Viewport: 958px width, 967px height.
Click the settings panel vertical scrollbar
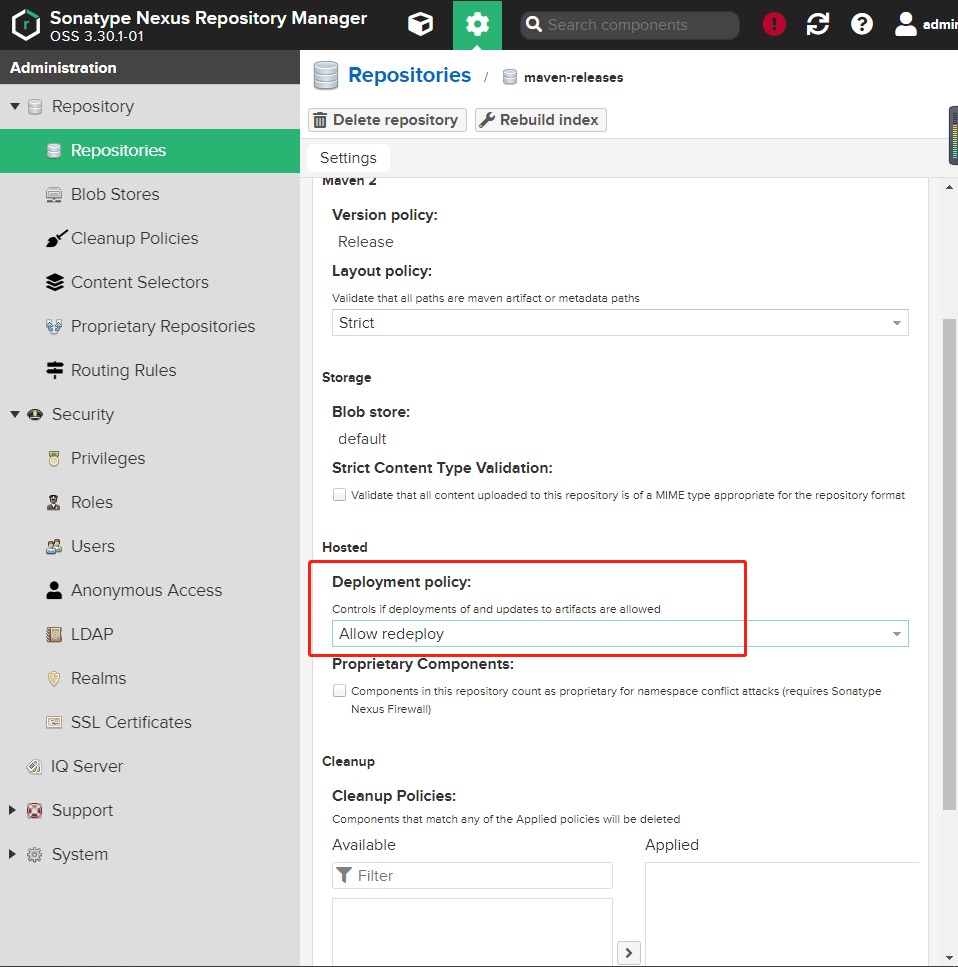949,564
